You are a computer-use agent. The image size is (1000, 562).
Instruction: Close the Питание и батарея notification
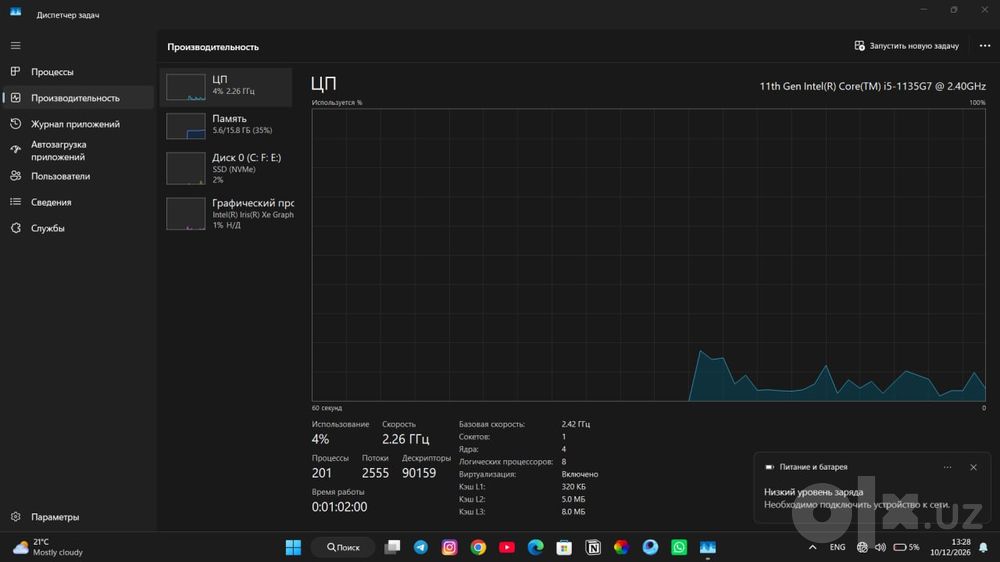tap(973, 468)
